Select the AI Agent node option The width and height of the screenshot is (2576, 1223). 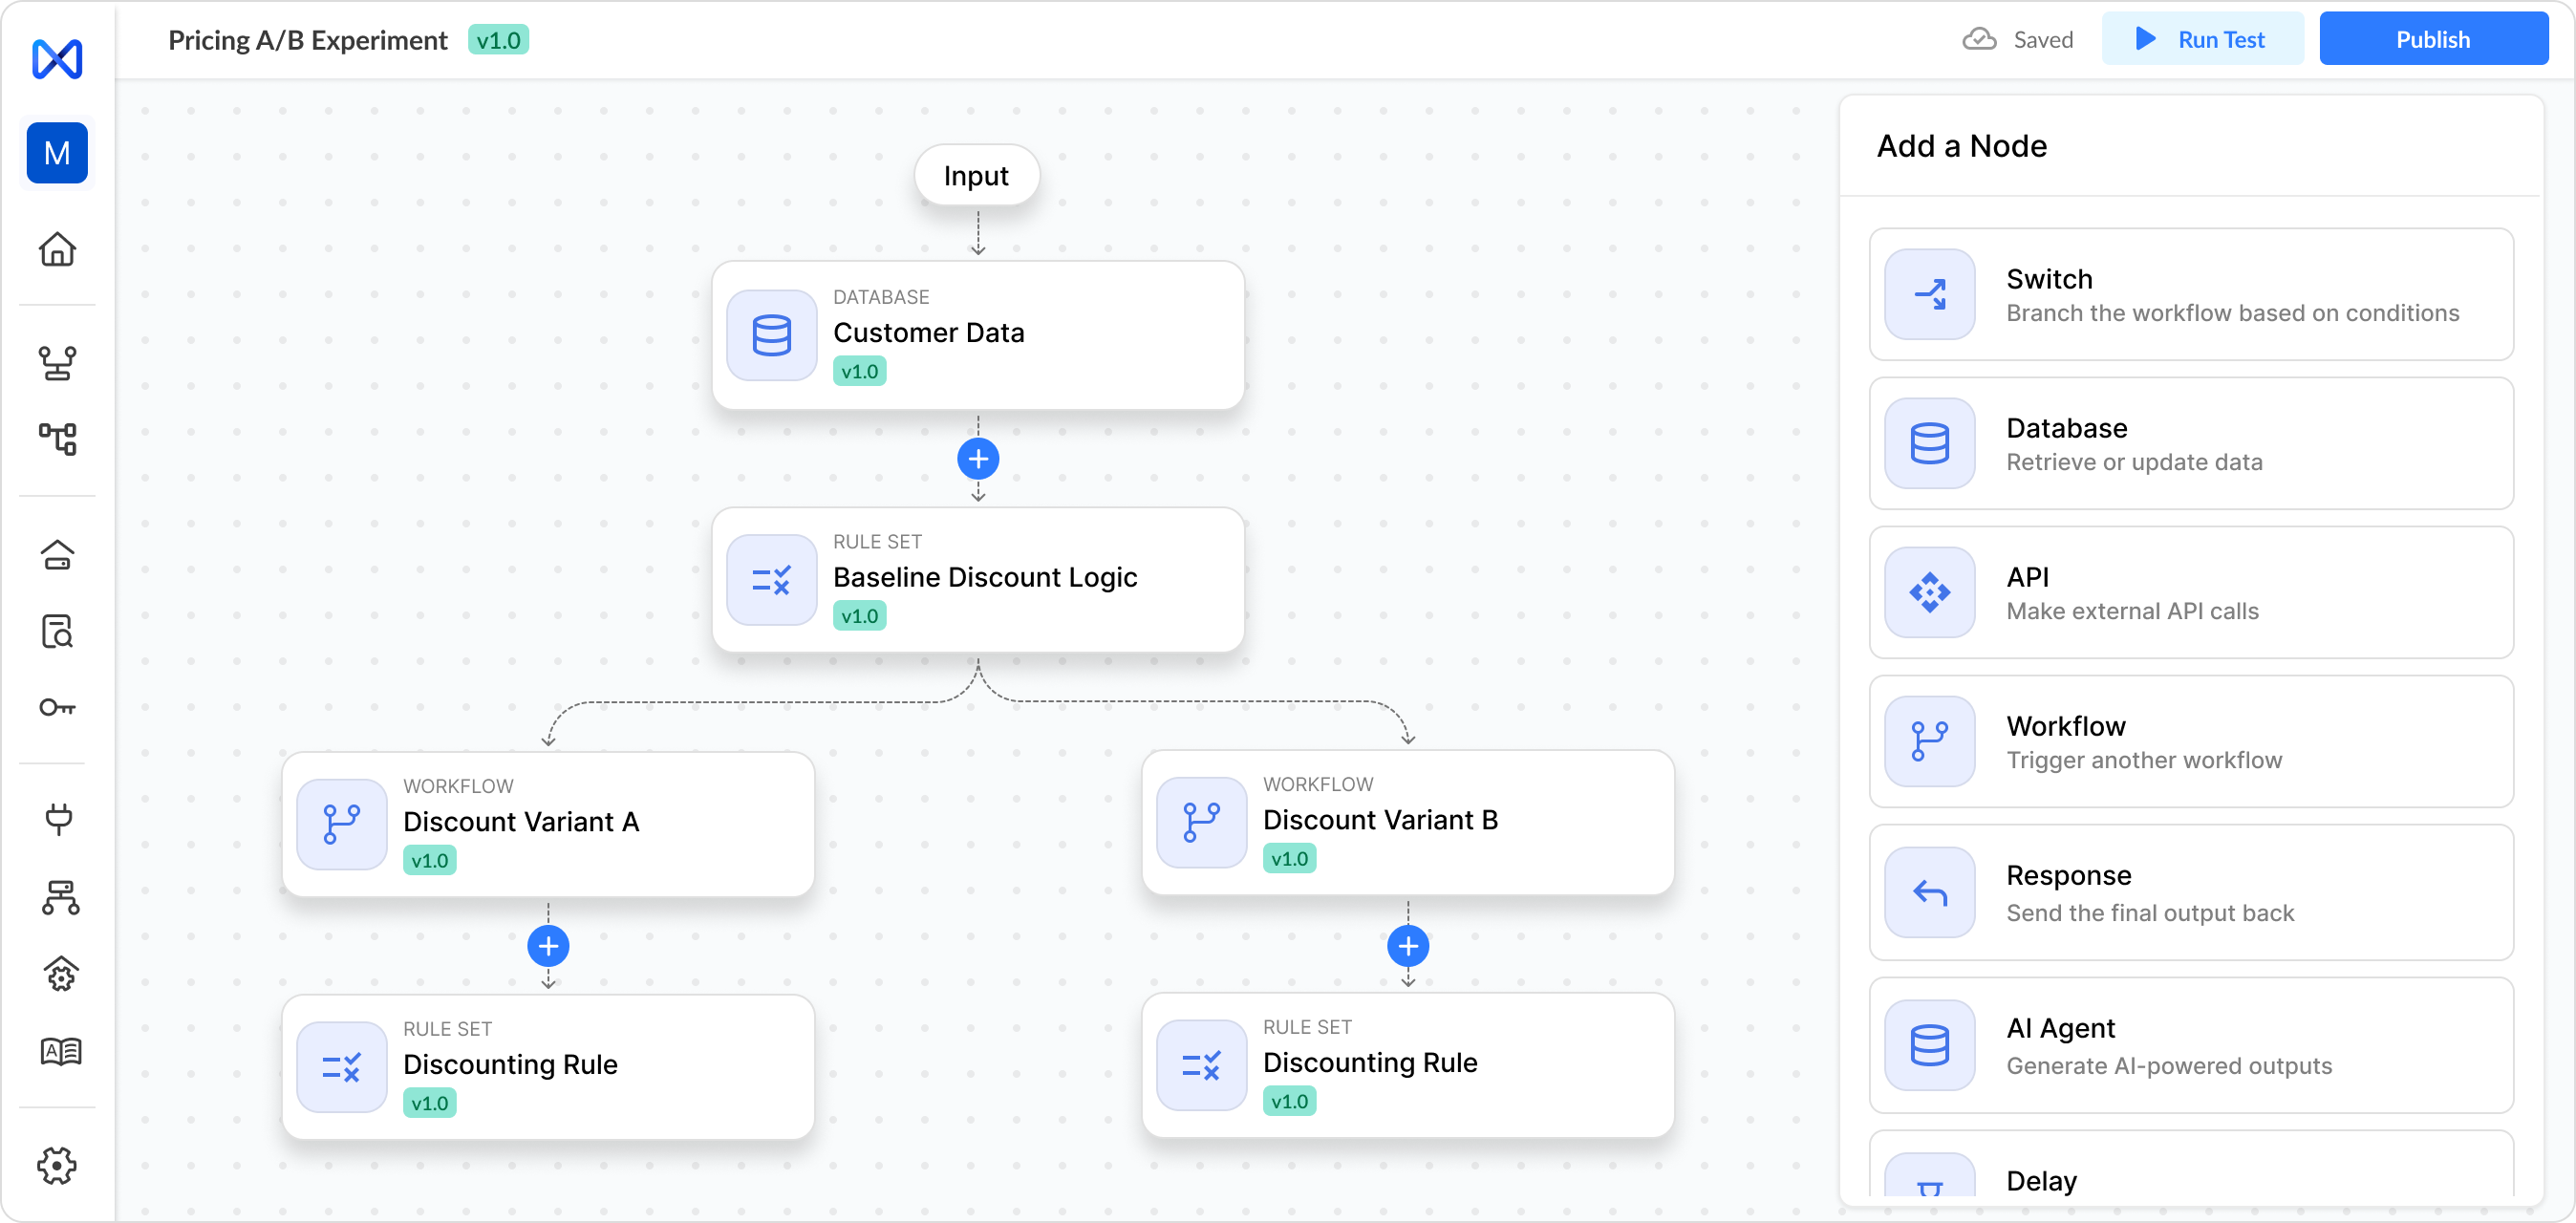(2190, 1046)
